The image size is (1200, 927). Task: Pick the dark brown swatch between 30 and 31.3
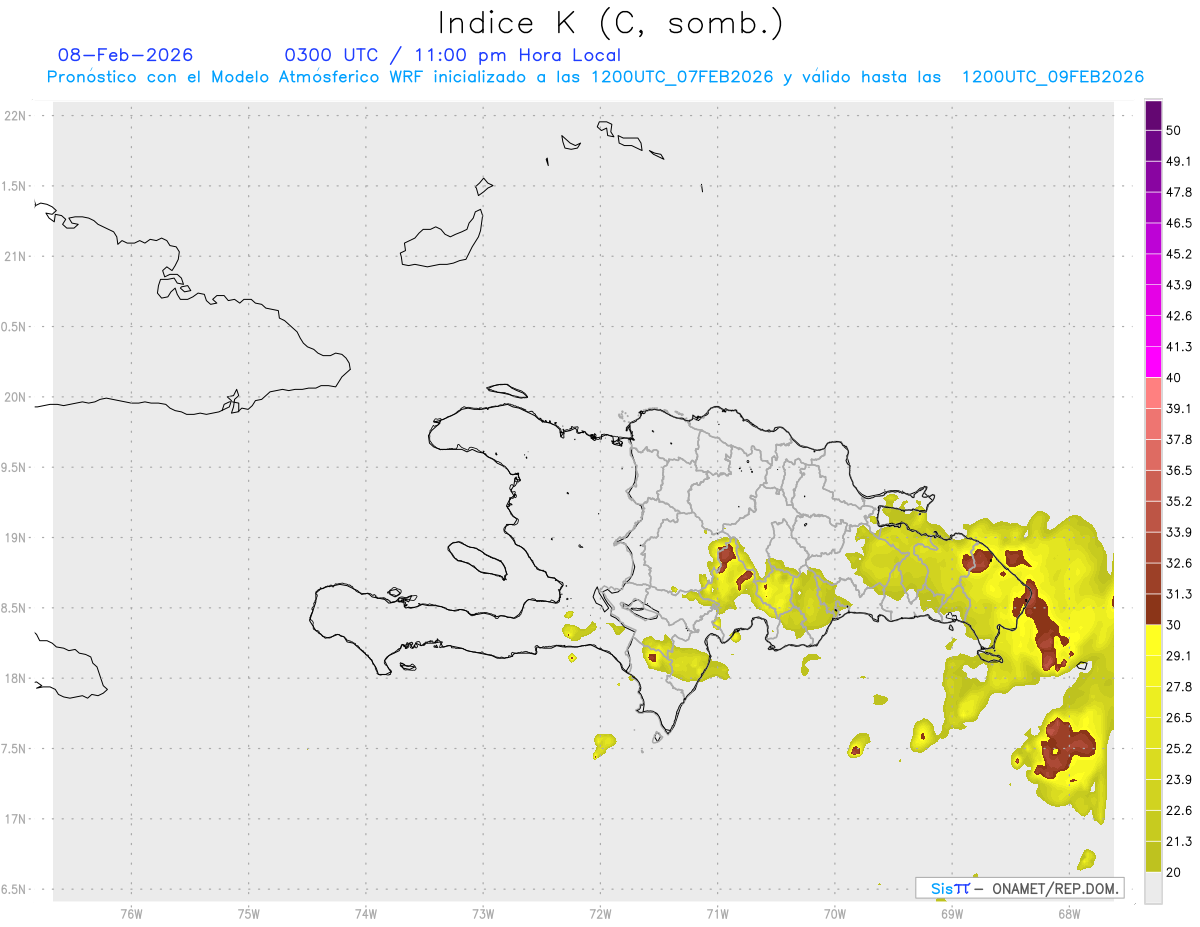coord(1153,609)
